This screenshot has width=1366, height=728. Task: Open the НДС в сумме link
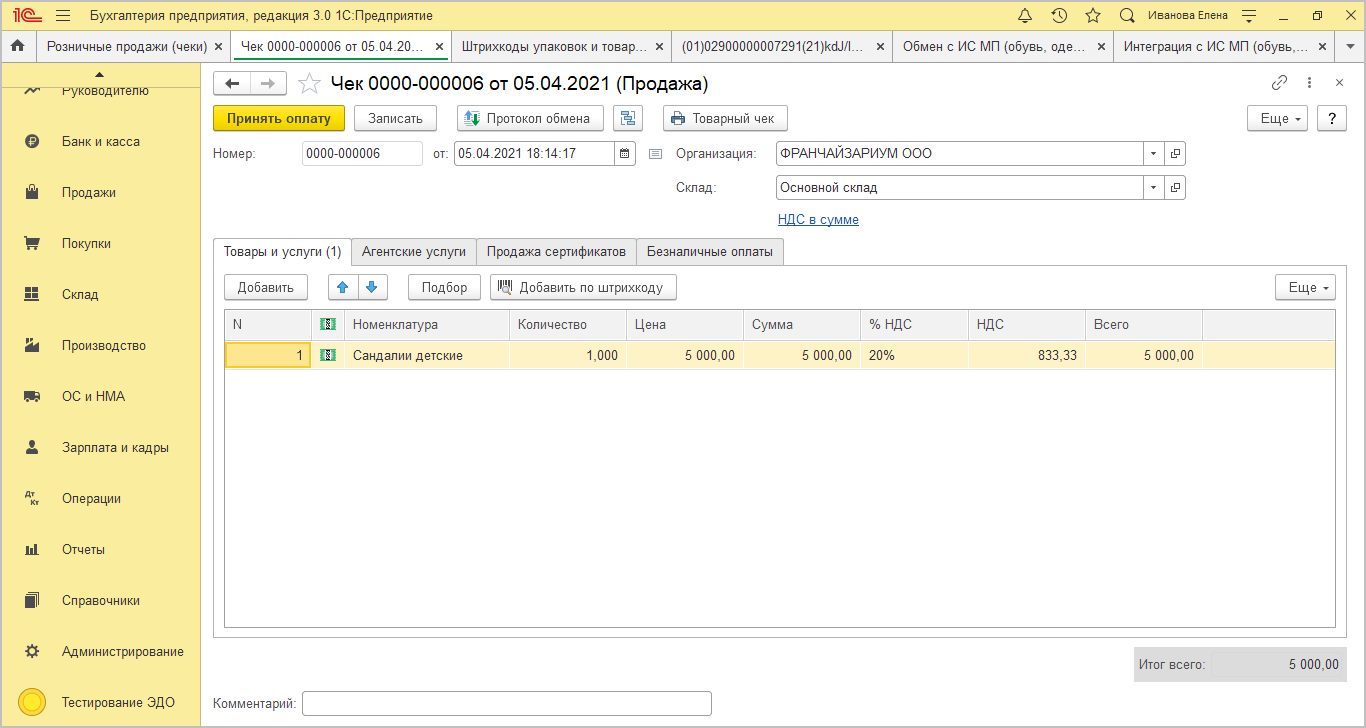818,220
